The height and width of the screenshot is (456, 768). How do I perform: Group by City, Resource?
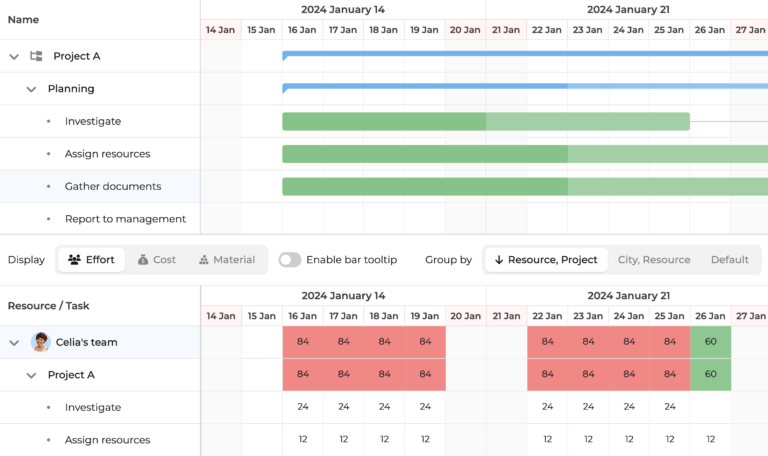653,260
